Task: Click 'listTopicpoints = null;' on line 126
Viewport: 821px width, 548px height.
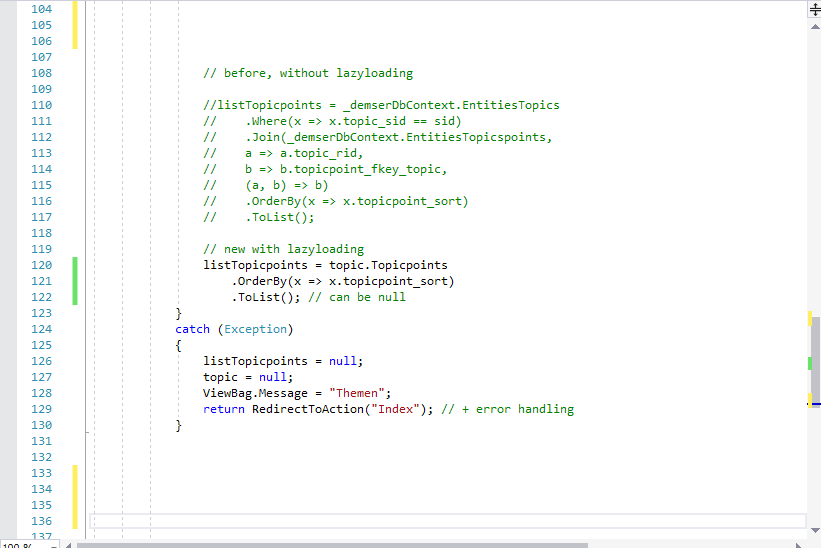Action: 283,361
